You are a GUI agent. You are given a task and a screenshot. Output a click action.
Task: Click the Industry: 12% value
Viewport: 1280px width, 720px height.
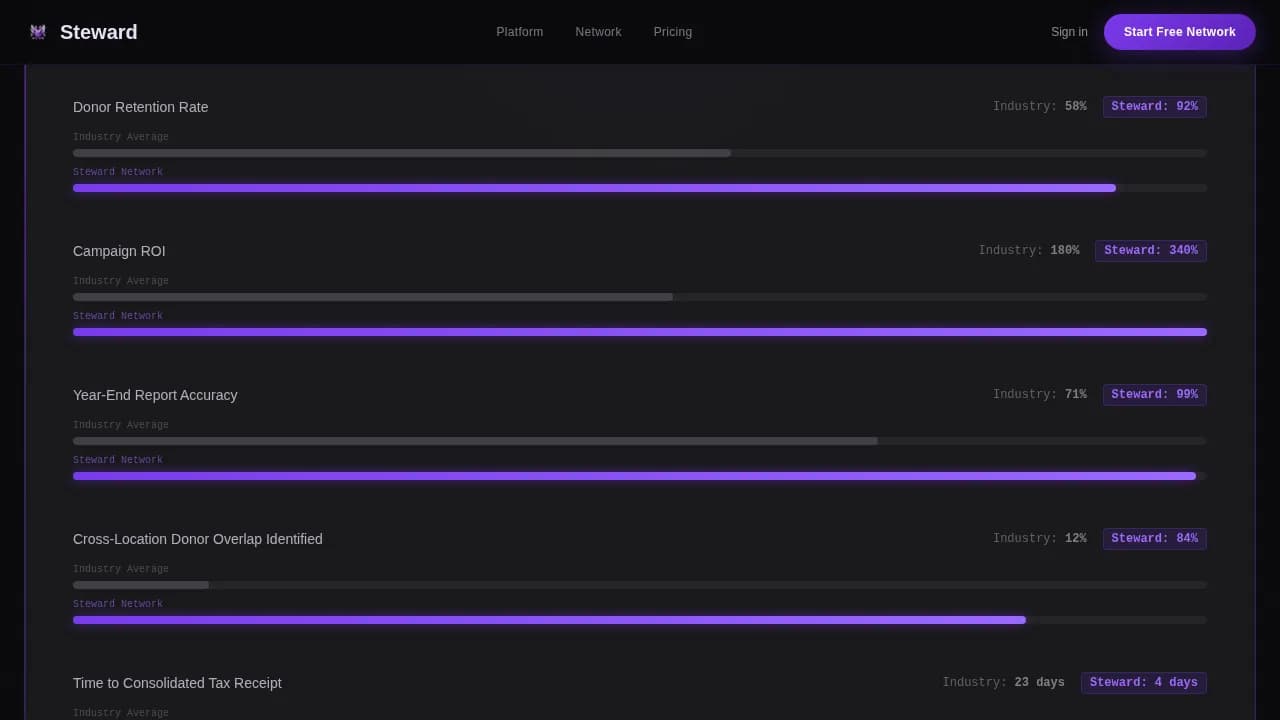[1040, 538]
